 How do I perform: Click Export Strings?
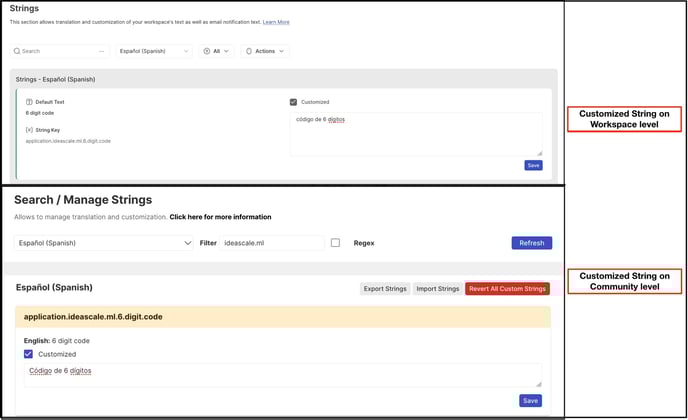385,289
